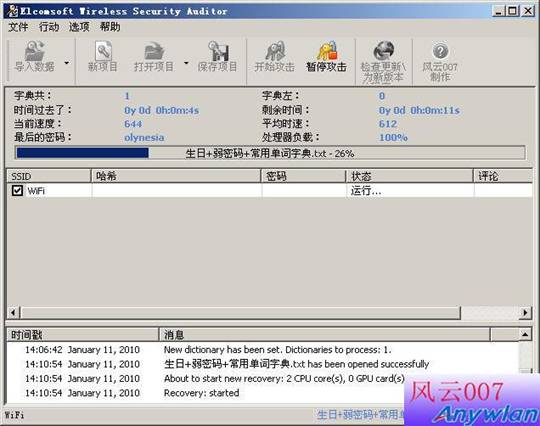Click the horizontal scrollbar thumb
540x426 pixels.
(240, 313)
